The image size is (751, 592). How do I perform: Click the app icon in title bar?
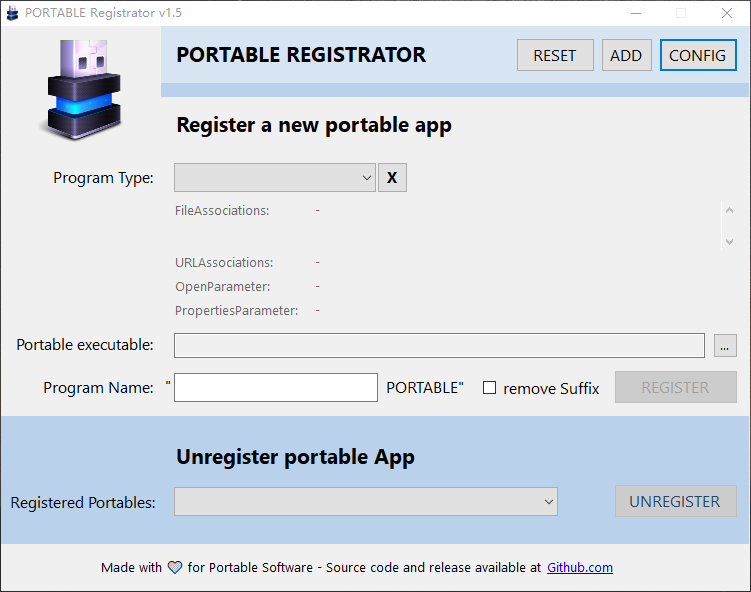click(12, 13)
